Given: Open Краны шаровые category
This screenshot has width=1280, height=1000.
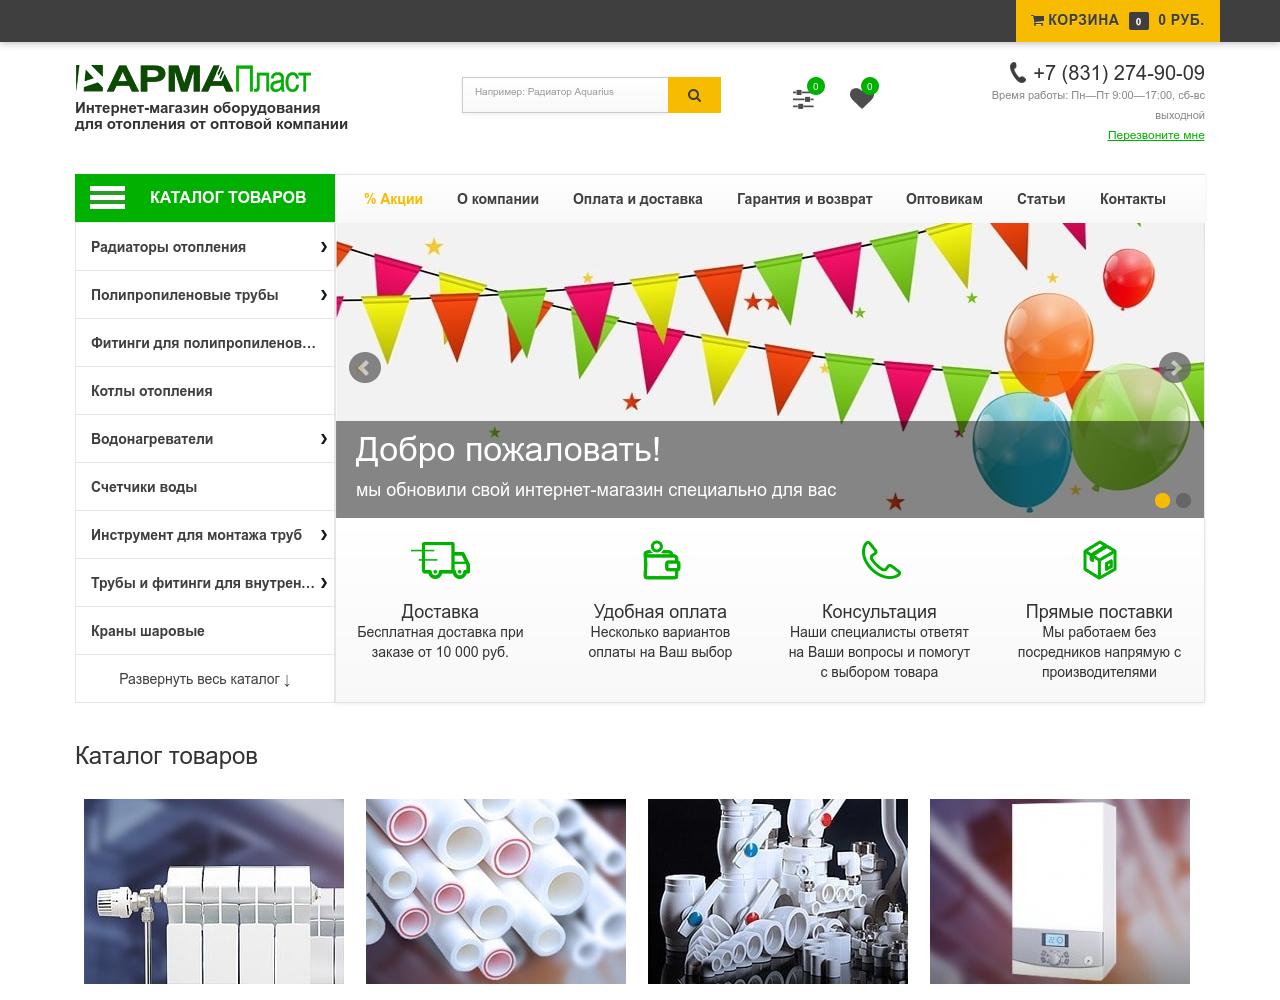Looking at the screenshot, I should [x=205, y=631].
